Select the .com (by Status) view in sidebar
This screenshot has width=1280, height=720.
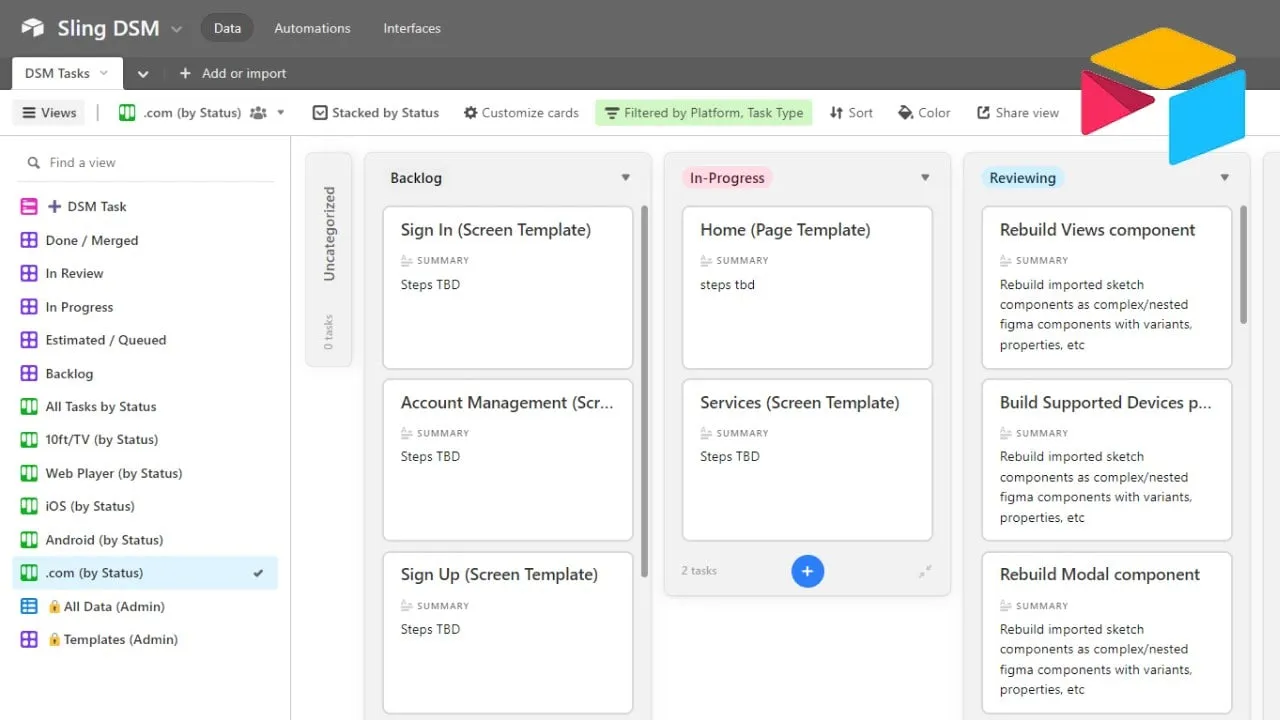[x=147, y=573]
